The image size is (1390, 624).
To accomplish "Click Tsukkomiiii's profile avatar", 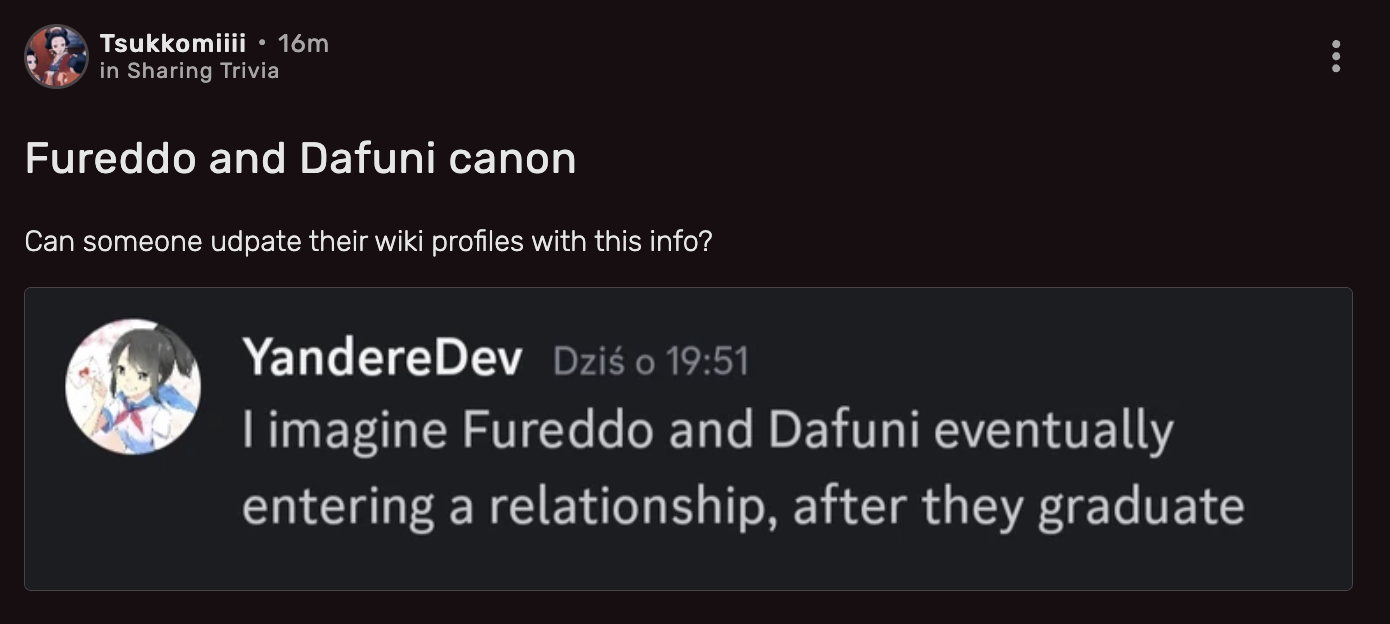I will (56, 57).
